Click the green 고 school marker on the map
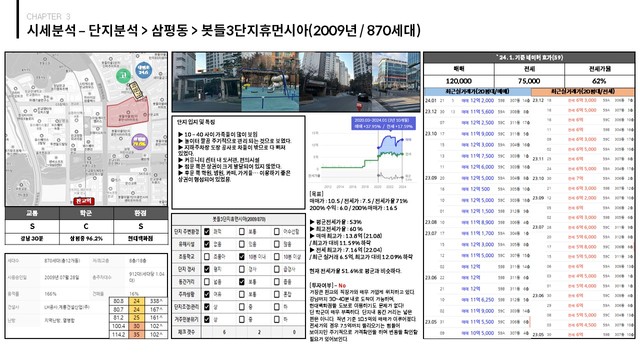This screenshot has height=360, width=640. coord(122,75)
